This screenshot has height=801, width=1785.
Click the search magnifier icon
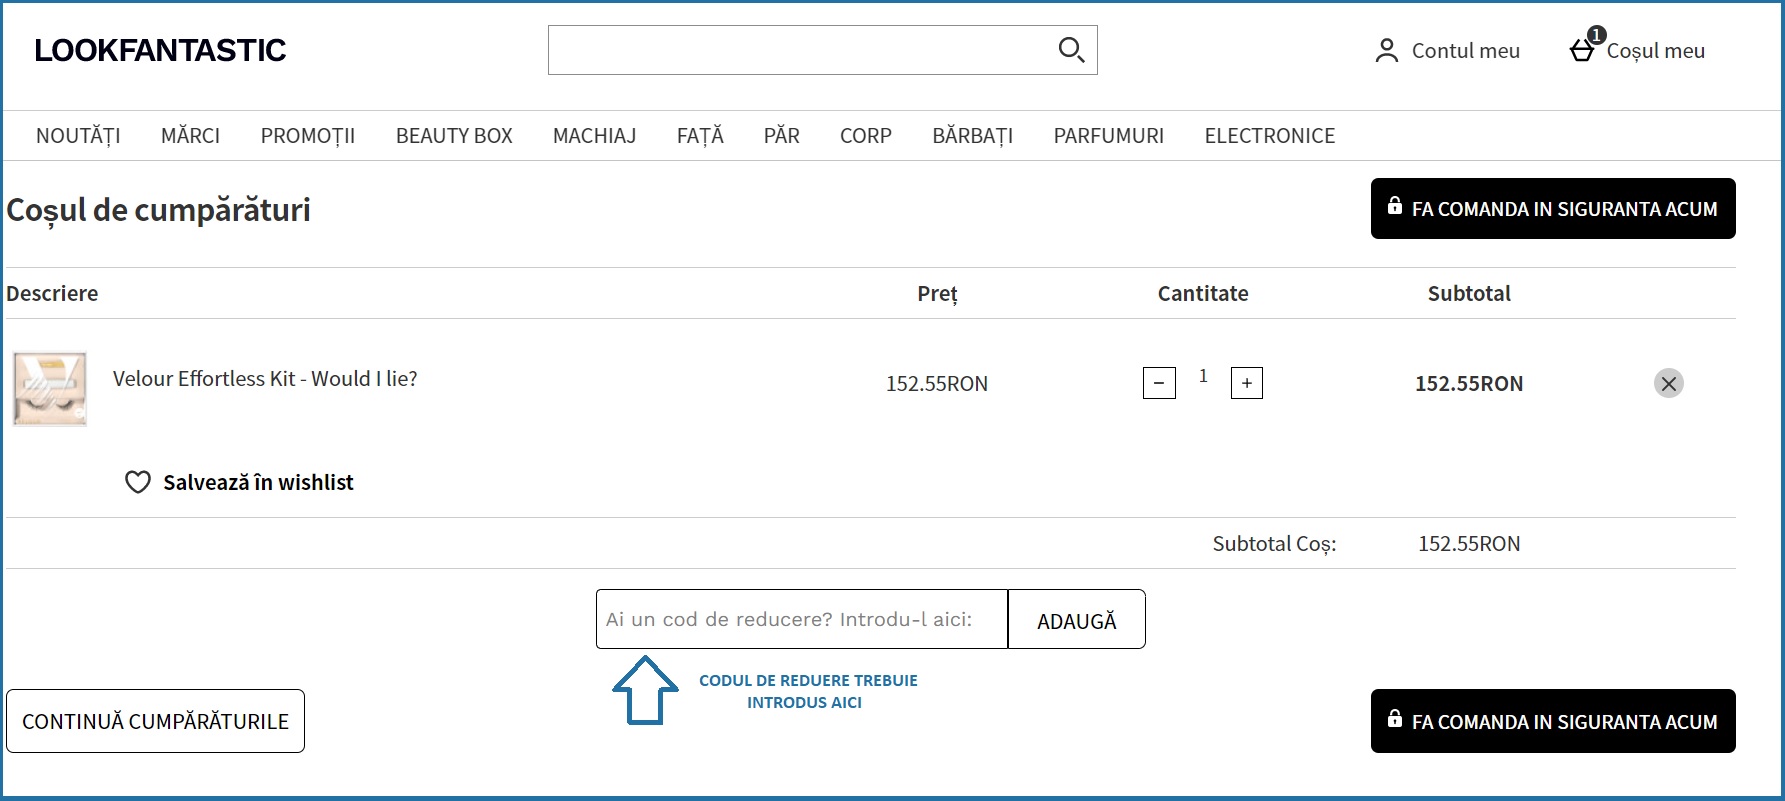click(1071, 50)
